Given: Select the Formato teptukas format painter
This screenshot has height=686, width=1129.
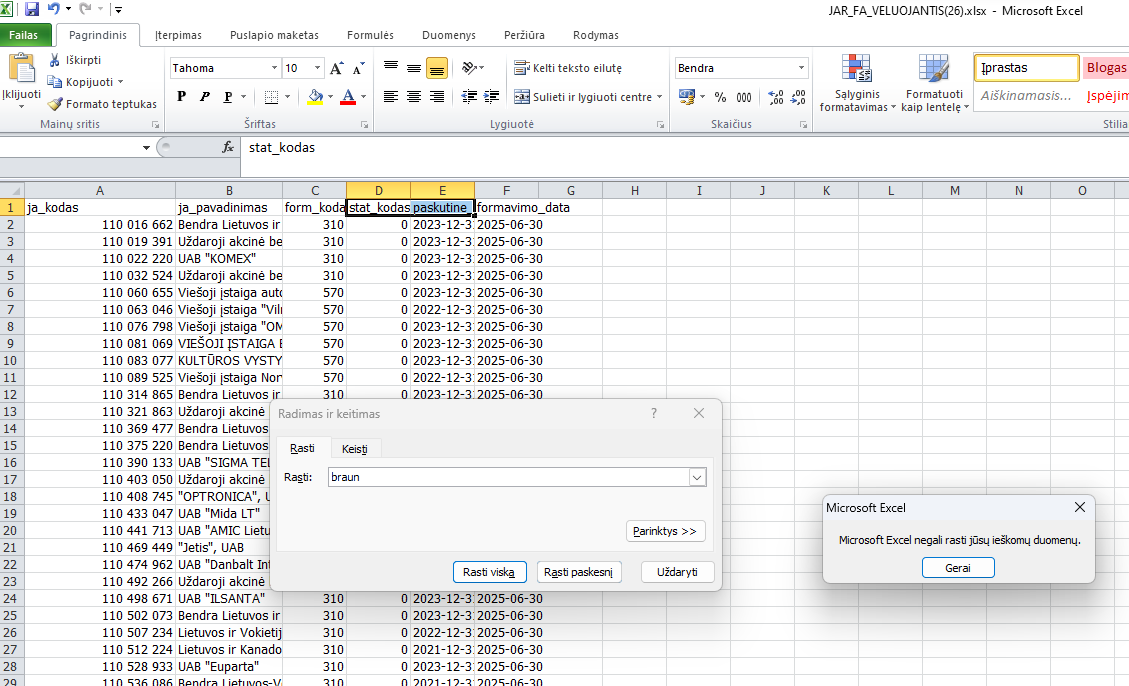Looking at the screenshot, I should [55, 104].
